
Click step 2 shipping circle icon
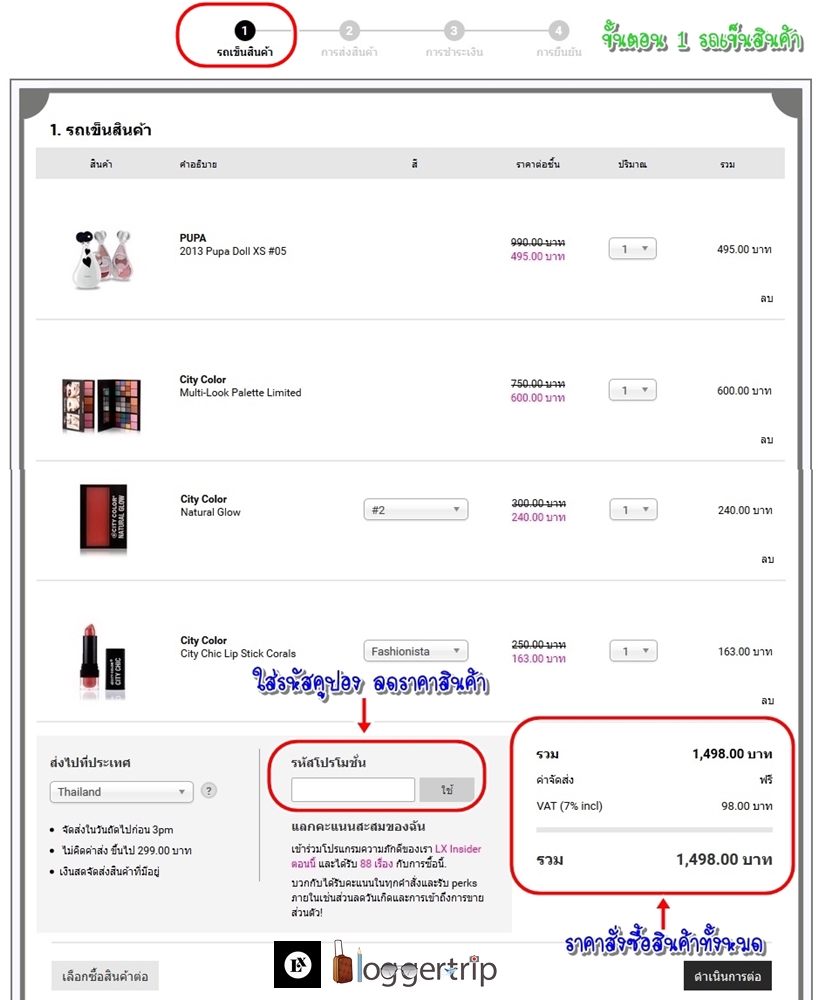tap(349, 30)
